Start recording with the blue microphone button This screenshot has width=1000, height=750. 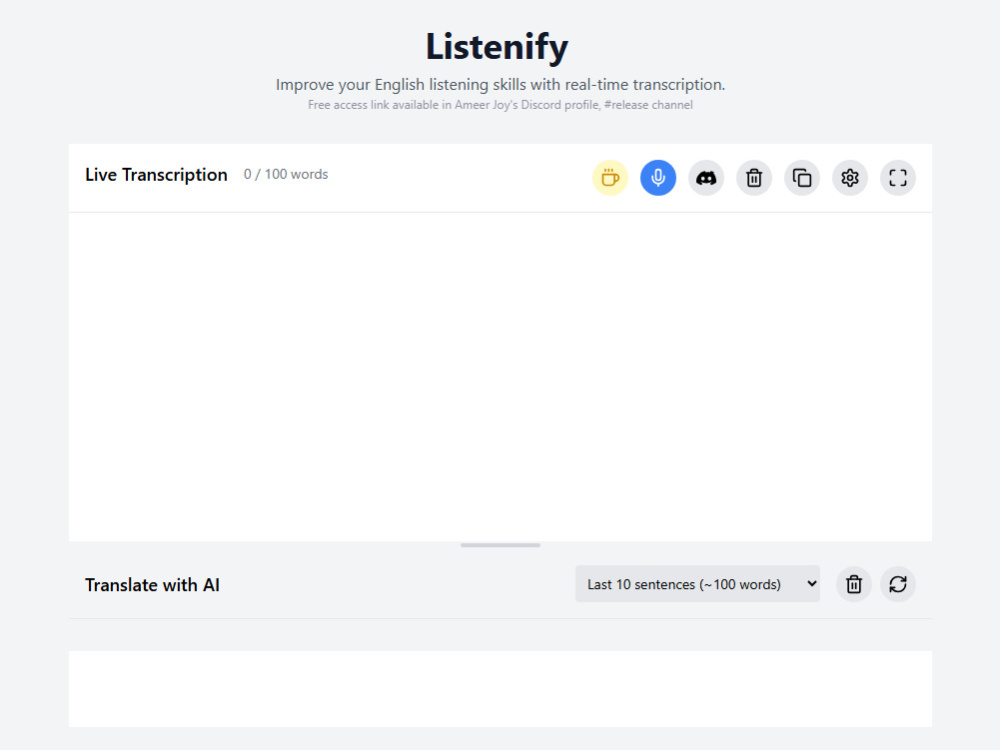click(658, 178)
